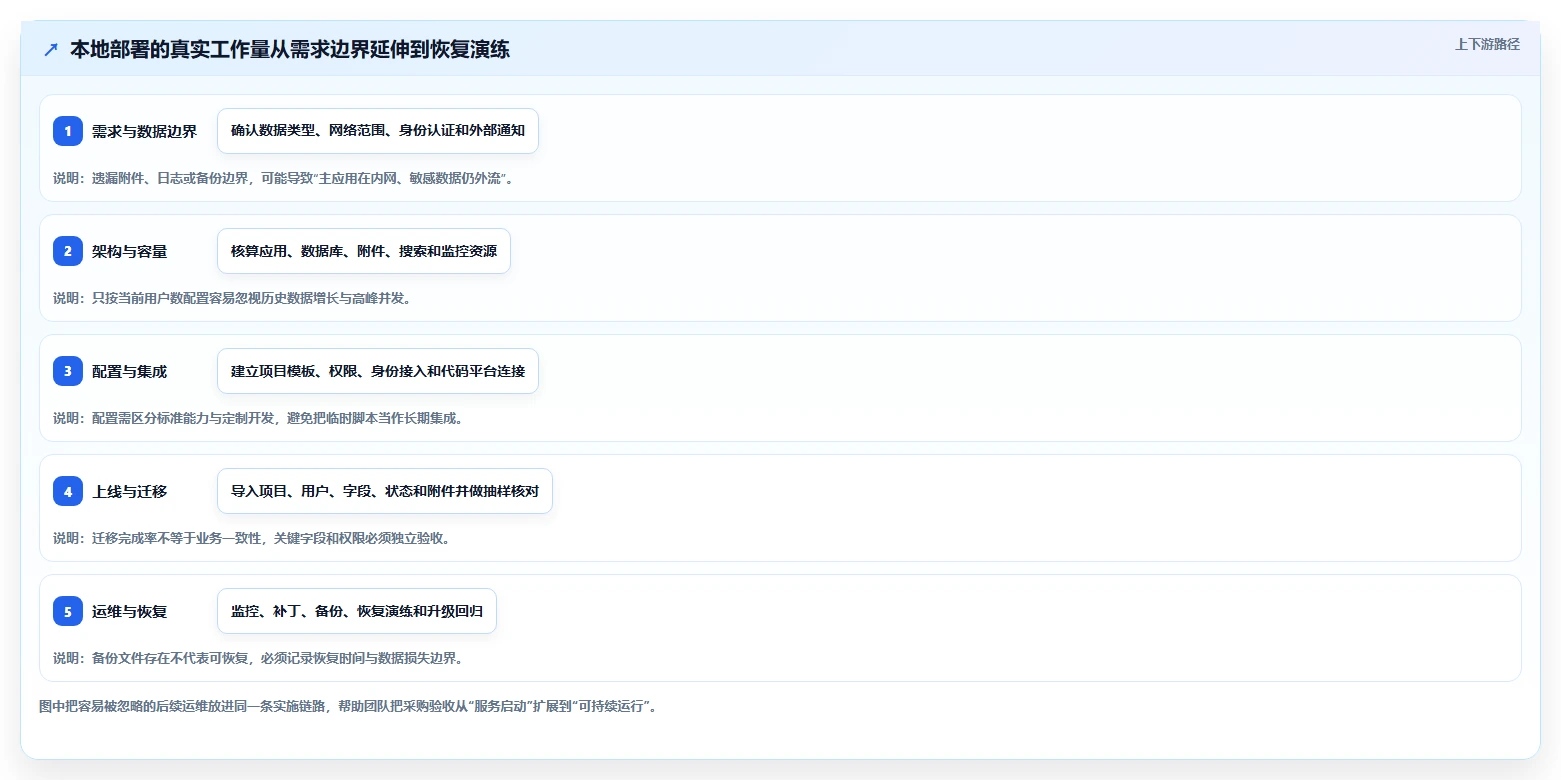This screenshot has height=780, width=1561.
Task: Click the 监控、补丁、备份 box
Action: pyautogui.click(x=357, y=611)
